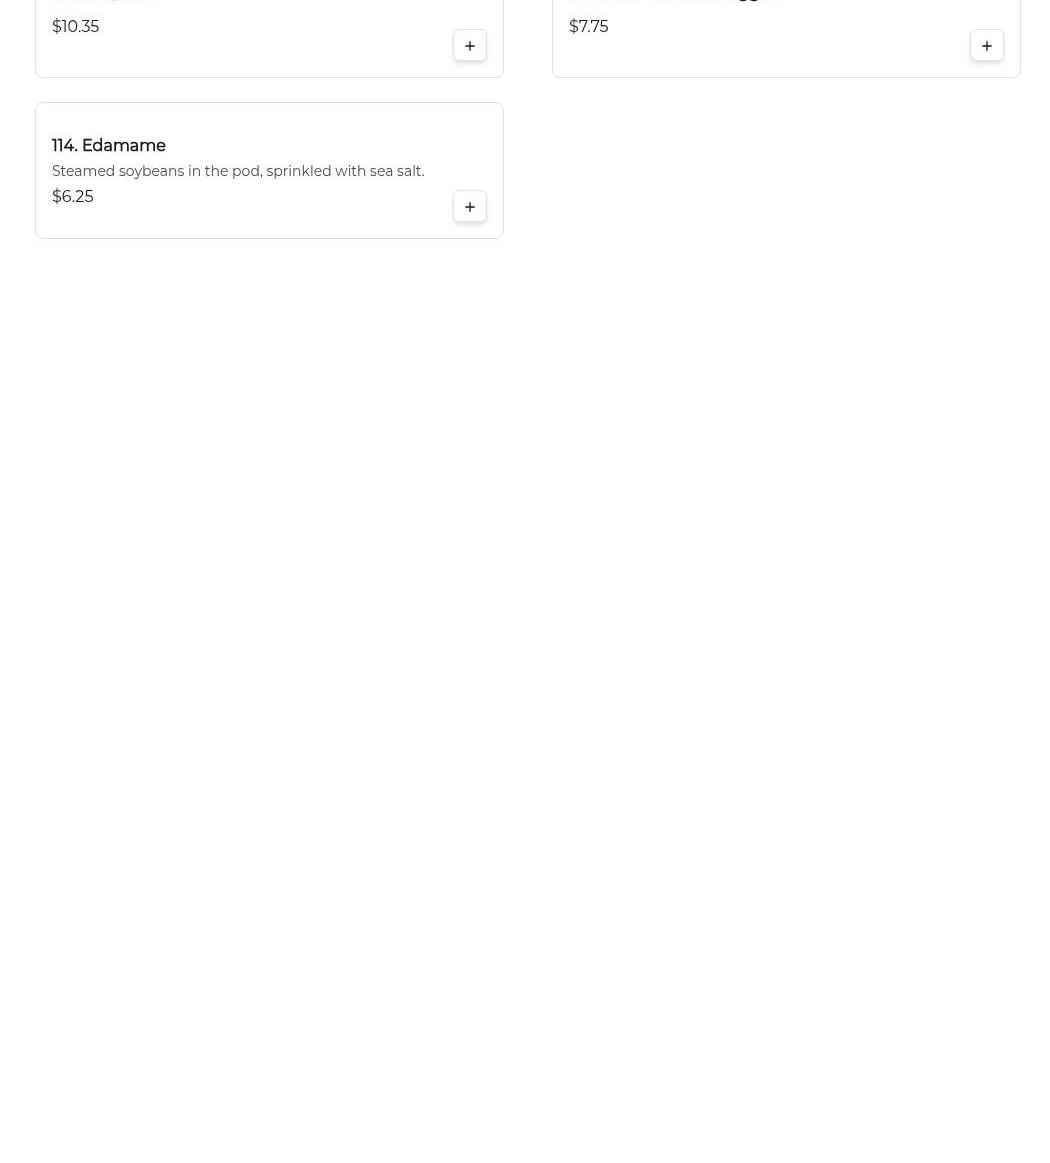Click the blank page area below the menu
Viewport: 1050px width, 1163px height.
tap(525, 668)
